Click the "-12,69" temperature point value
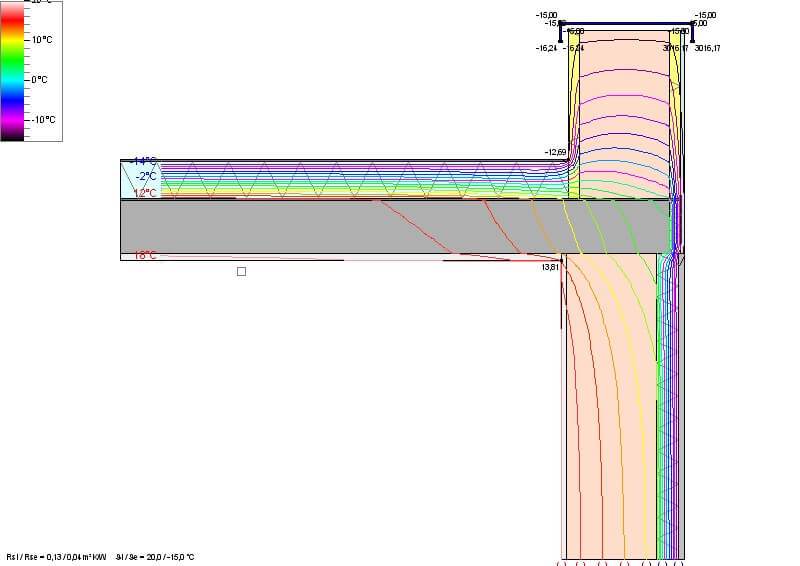Image resolution: width=800 pixels, height=566 pixels. click(555, 152)
